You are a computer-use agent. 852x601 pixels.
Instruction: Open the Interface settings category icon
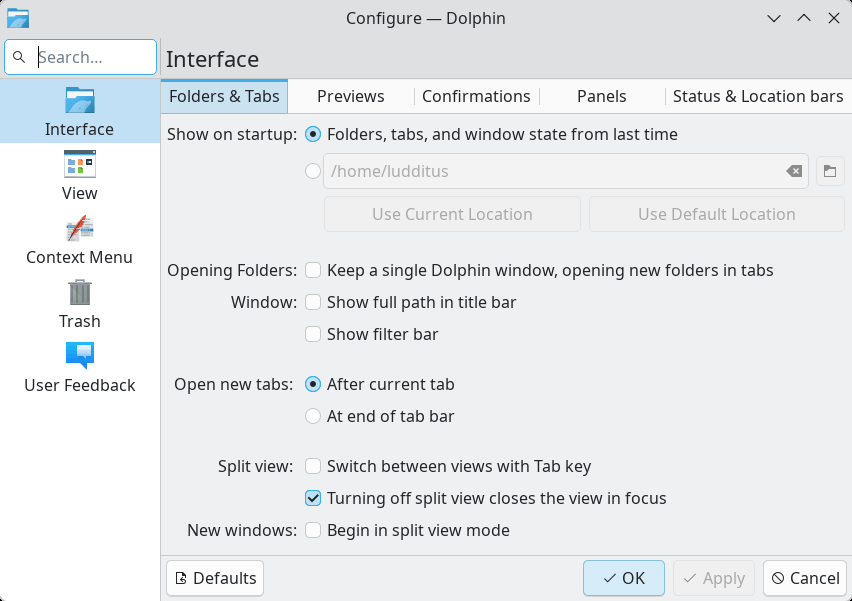[x=80, y=101]
